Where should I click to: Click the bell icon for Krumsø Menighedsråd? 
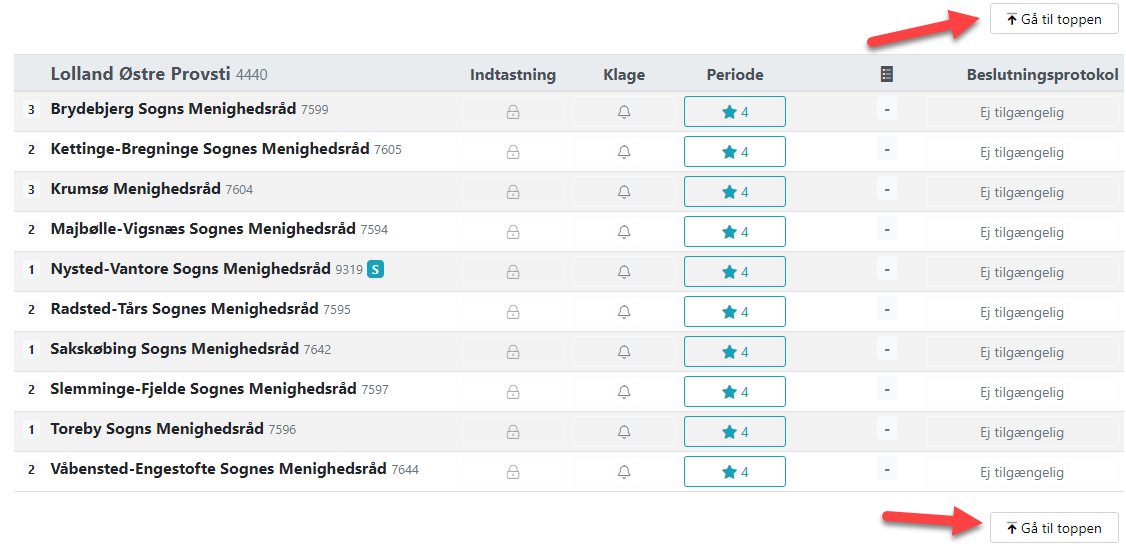(624, 192)
